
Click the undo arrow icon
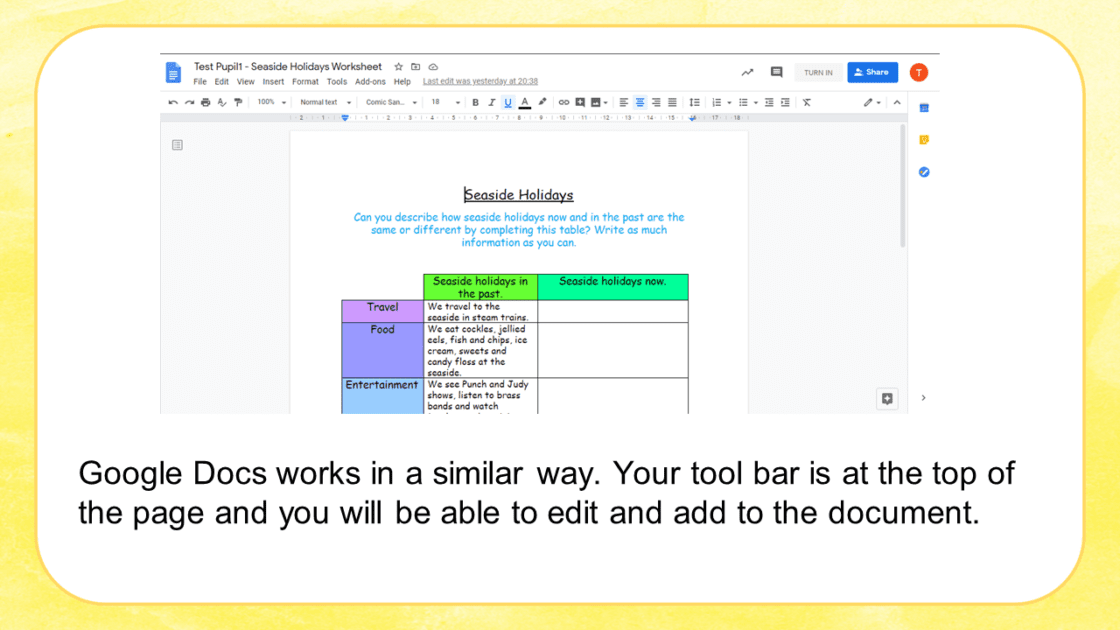click(x=173, y=102)
